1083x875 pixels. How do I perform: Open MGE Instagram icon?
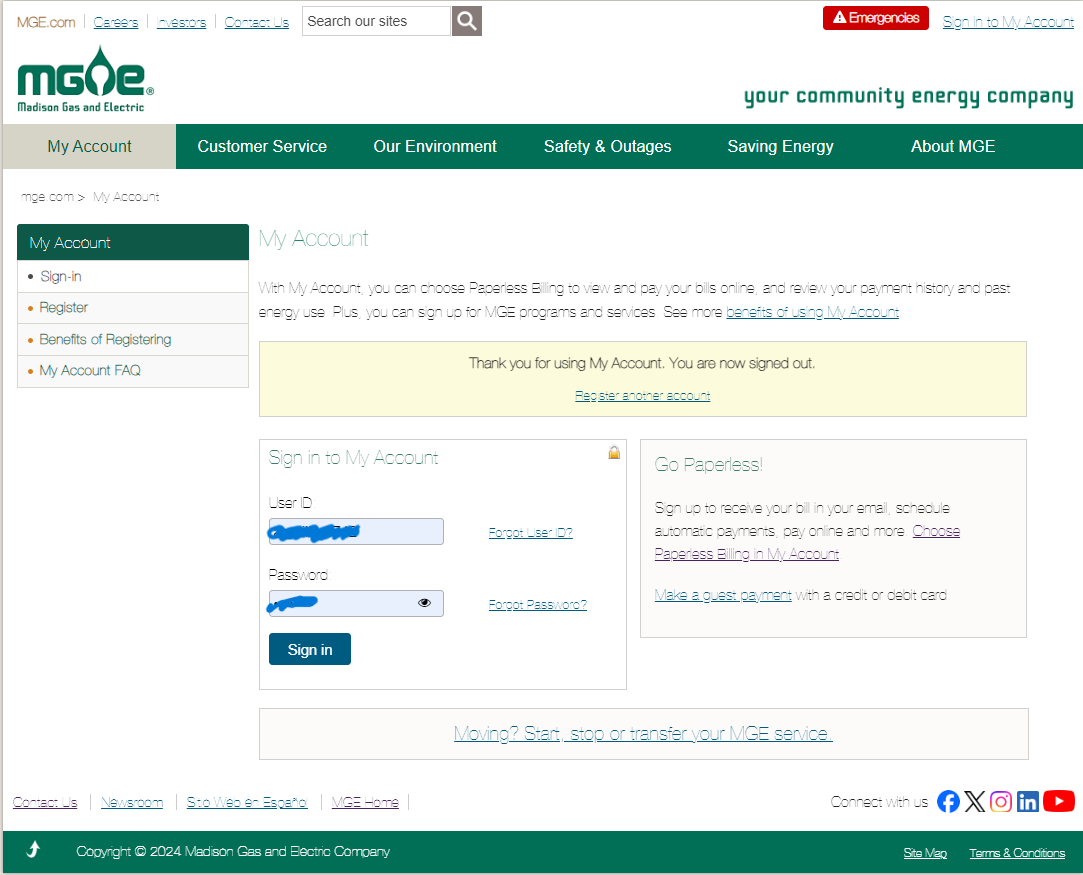[x=1001, y=801]
